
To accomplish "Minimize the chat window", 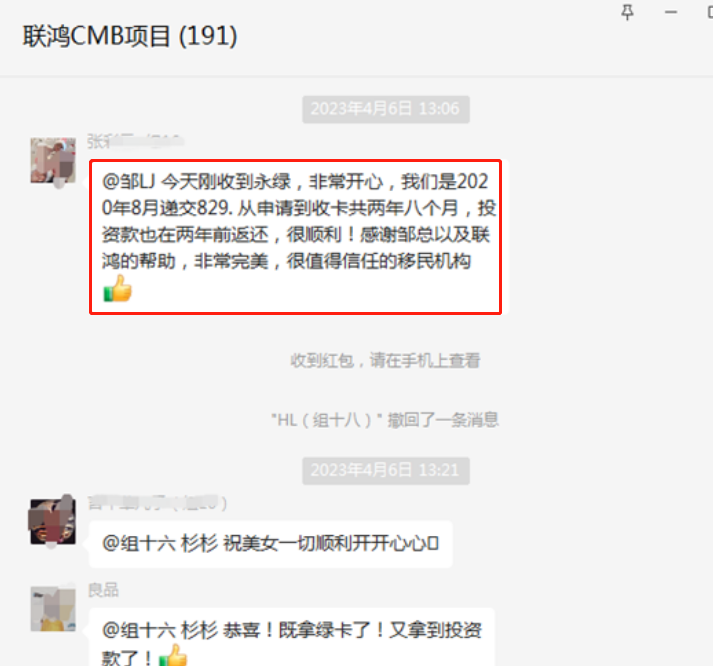I will tap(671, 12).
